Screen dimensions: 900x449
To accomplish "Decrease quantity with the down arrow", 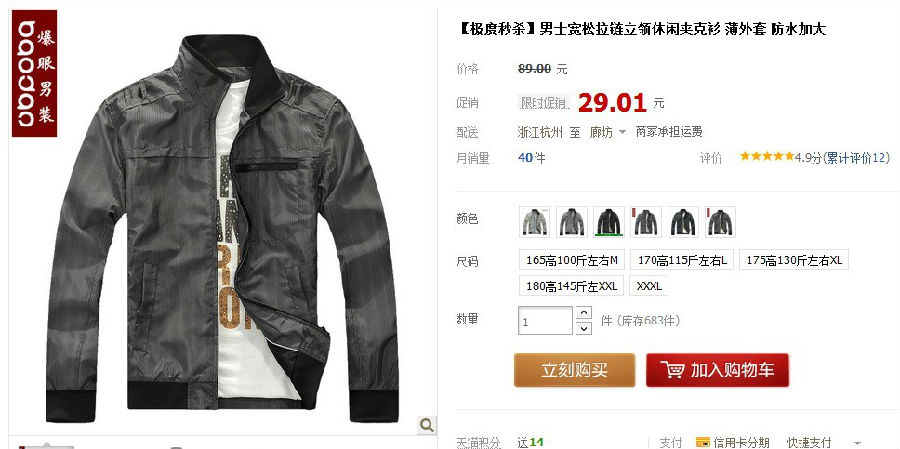I will [583, 328].
